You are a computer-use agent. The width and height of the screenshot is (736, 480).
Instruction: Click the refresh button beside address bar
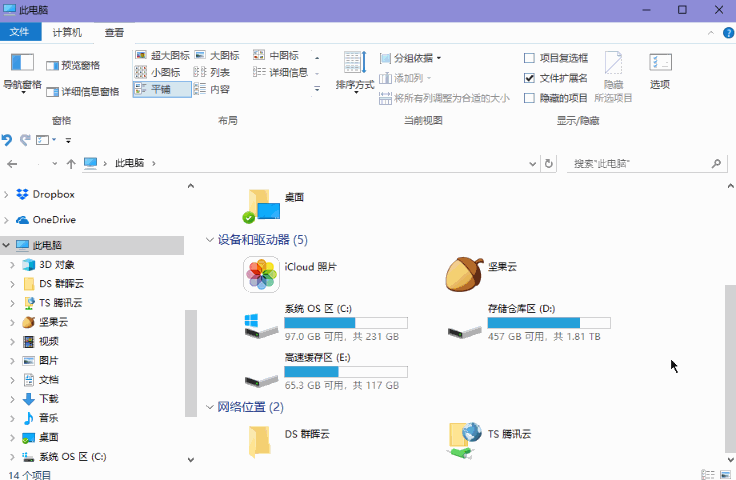548,163
